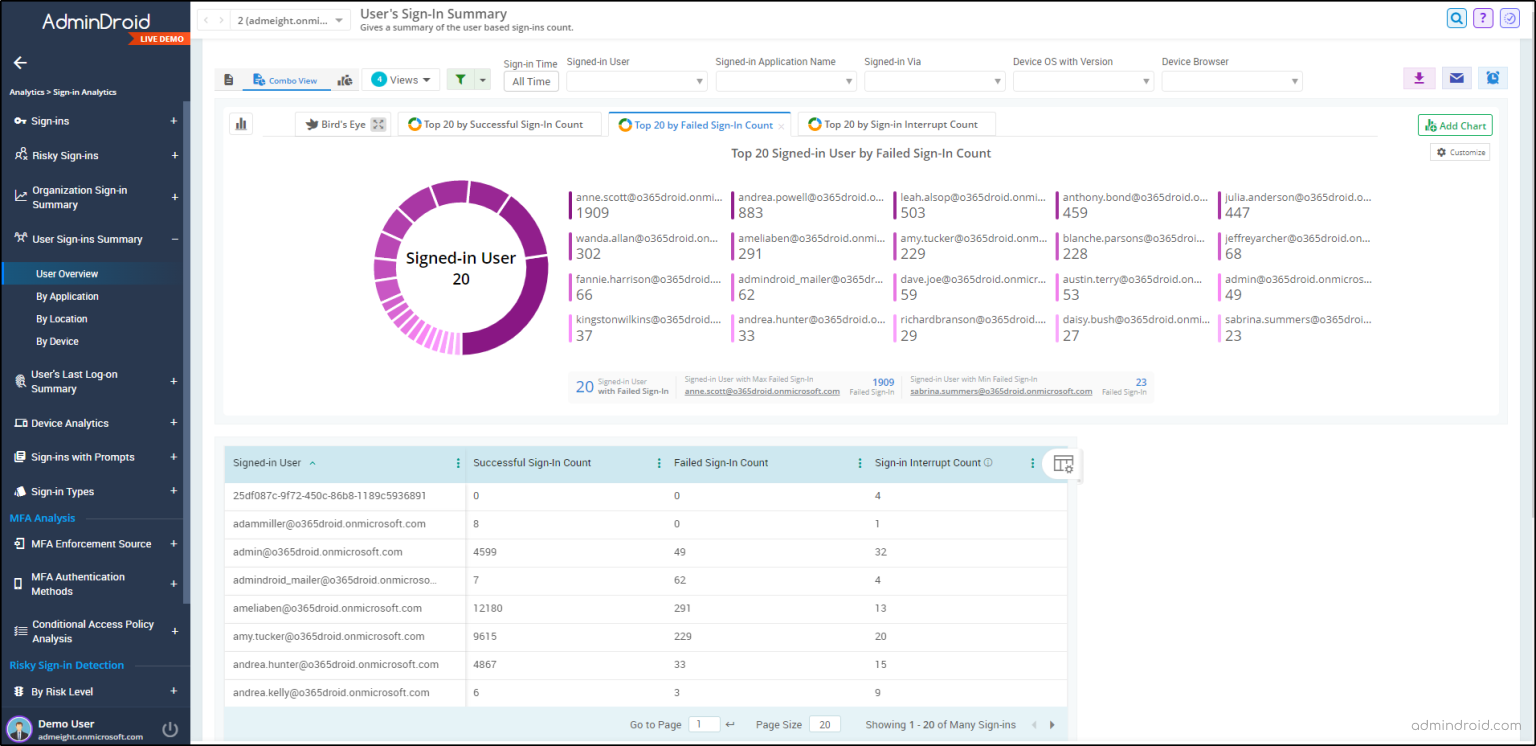Viewport: 1536px width, 746px height.
Task: Click the column chooser icon in the table header
Action: 1063,463
